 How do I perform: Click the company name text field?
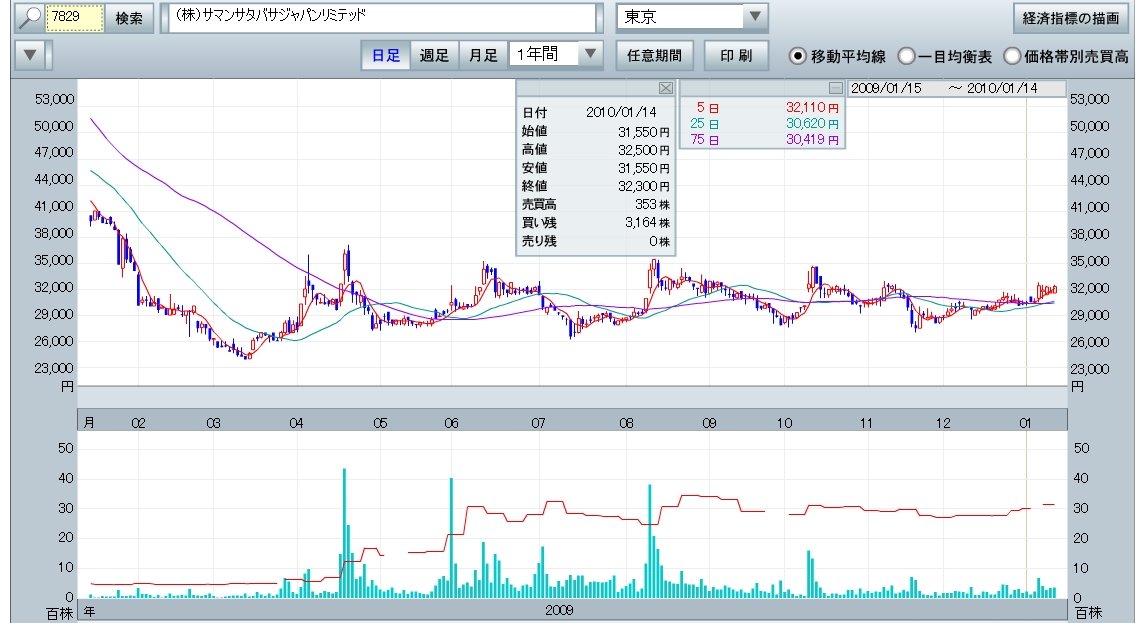tap(380, 18)
